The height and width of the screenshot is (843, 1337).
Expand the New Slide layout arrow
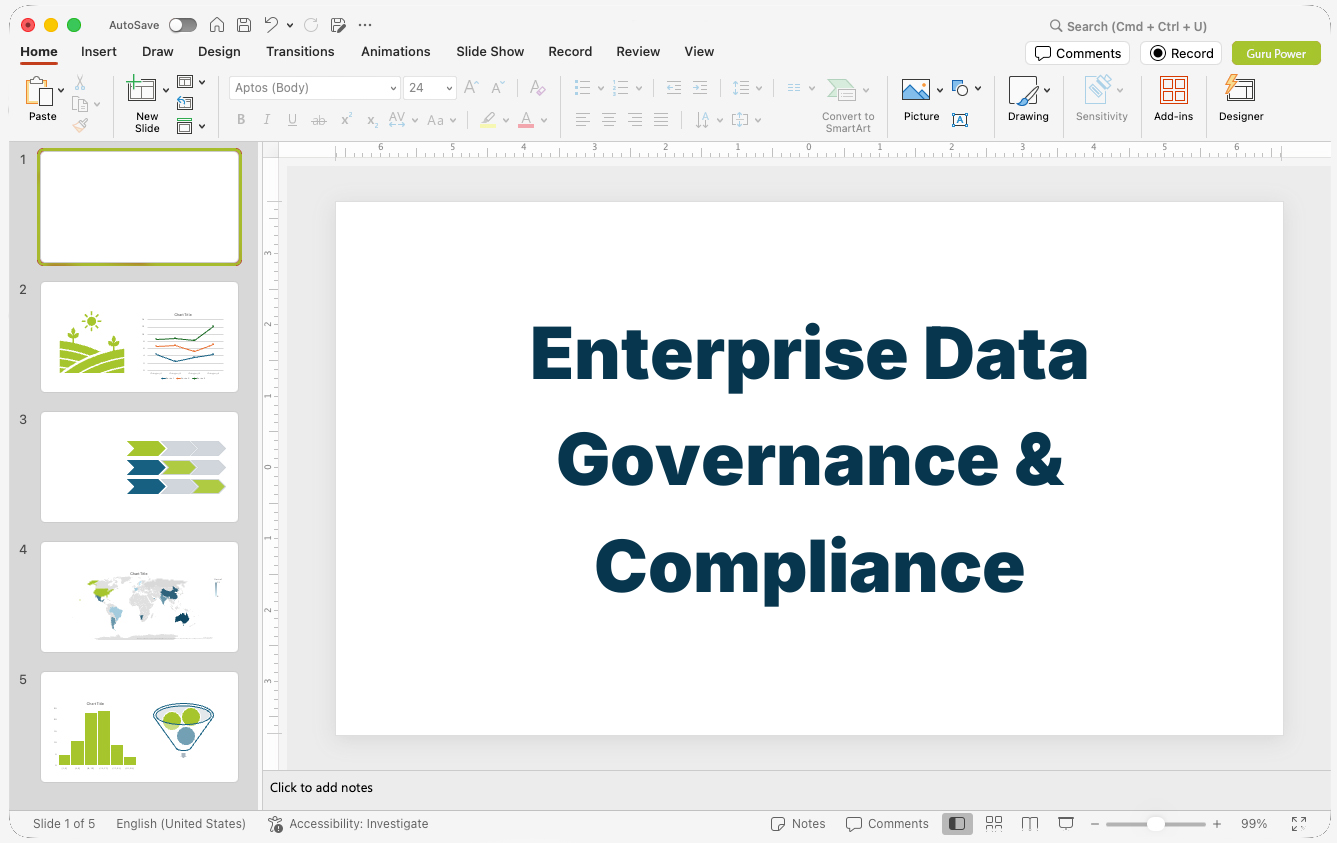pos(166,90)
